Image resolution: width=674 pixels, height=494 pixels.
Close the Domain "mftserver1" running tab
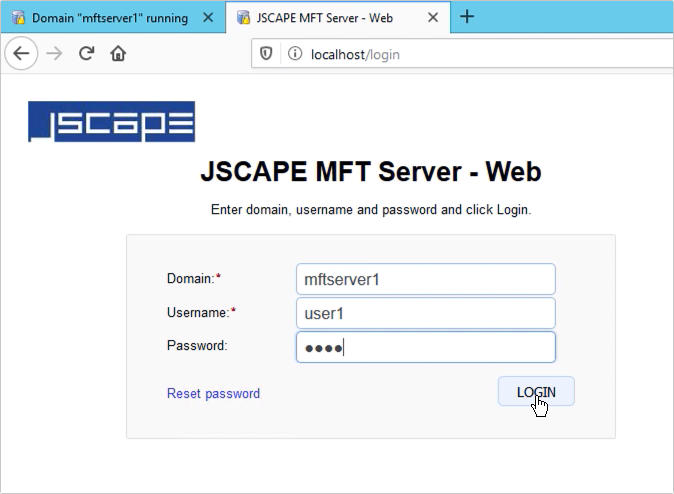[207, 18]
